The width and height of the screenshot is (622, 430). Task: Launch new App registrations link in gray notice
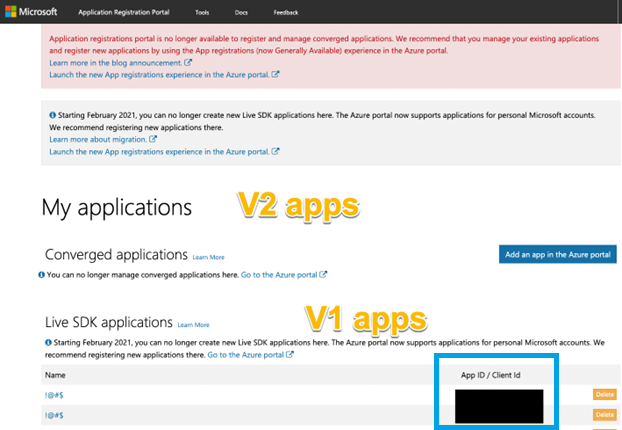tap(159, 152)
